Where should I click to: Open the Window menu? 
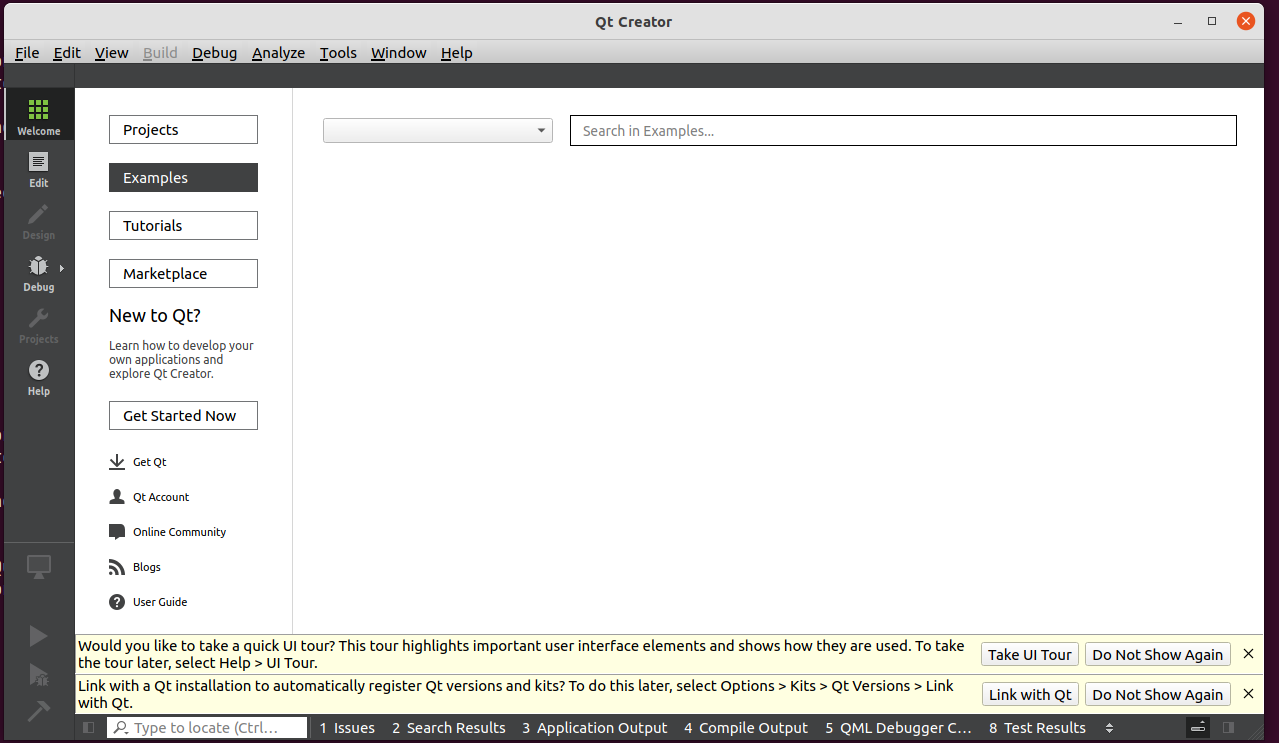[x=398, y=53]
